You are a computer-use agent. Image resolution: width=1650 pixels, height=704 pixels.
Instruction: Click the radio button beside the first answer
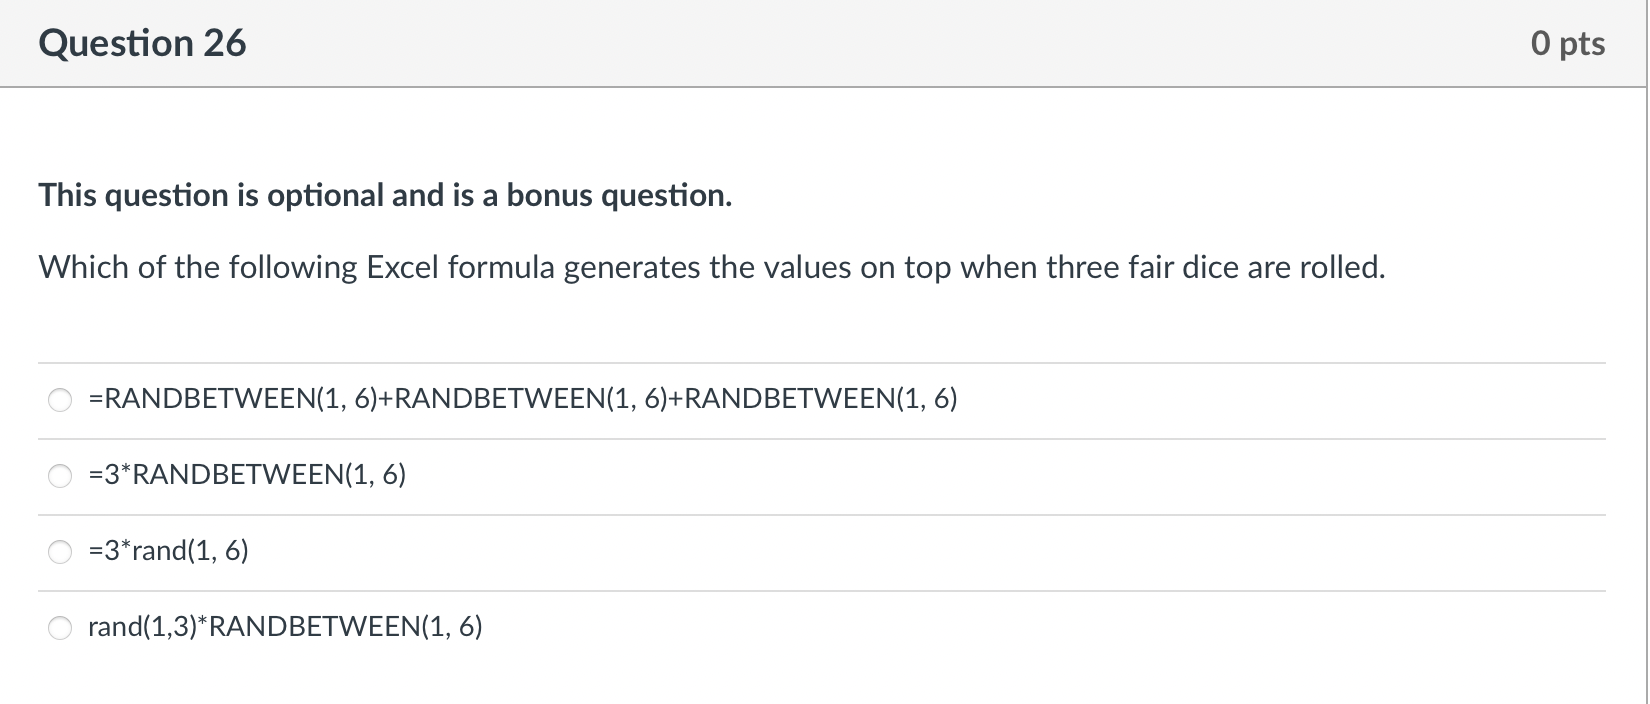pos(60,399)
